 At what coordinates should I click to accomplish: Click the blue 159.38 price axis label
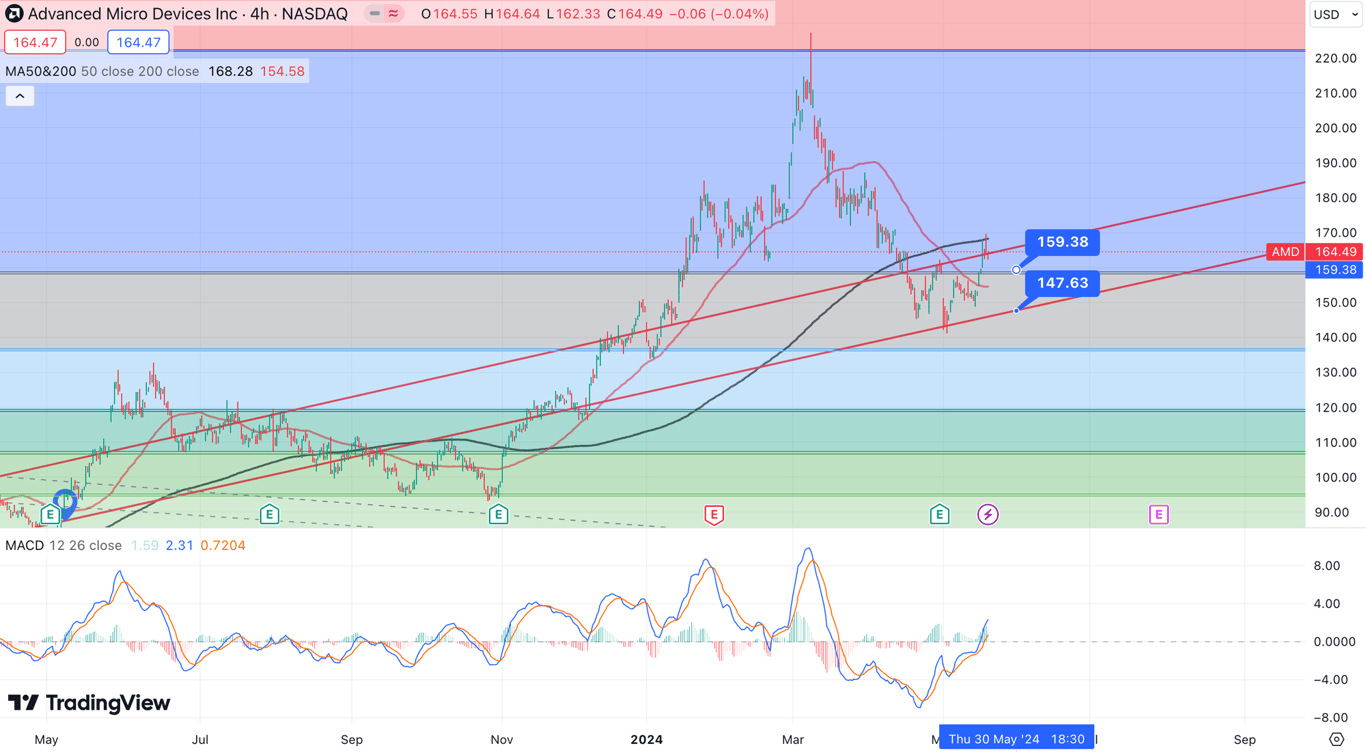[x=1334, y=270]
